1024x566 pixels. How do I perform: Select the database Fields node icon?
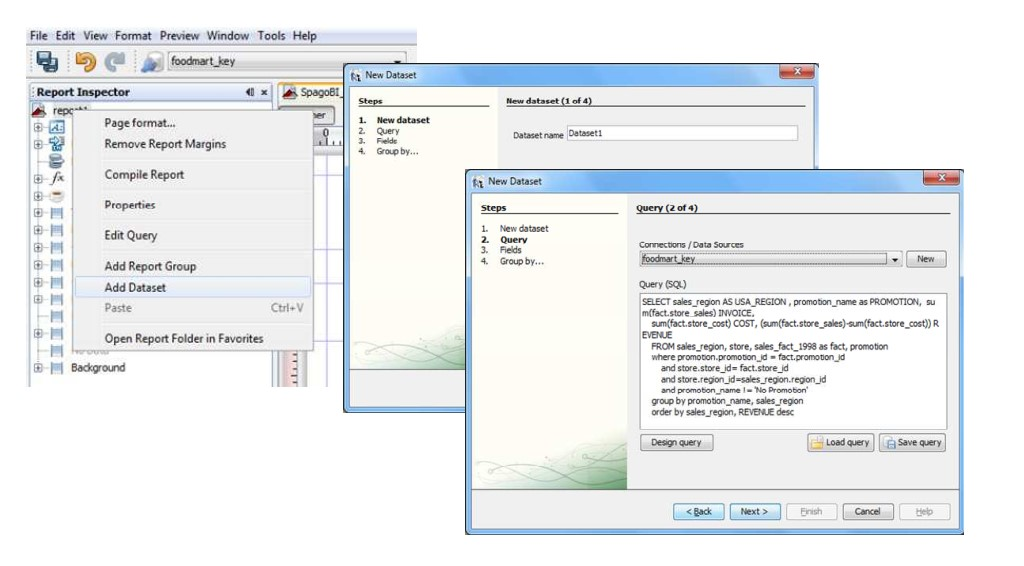point(57,161)
